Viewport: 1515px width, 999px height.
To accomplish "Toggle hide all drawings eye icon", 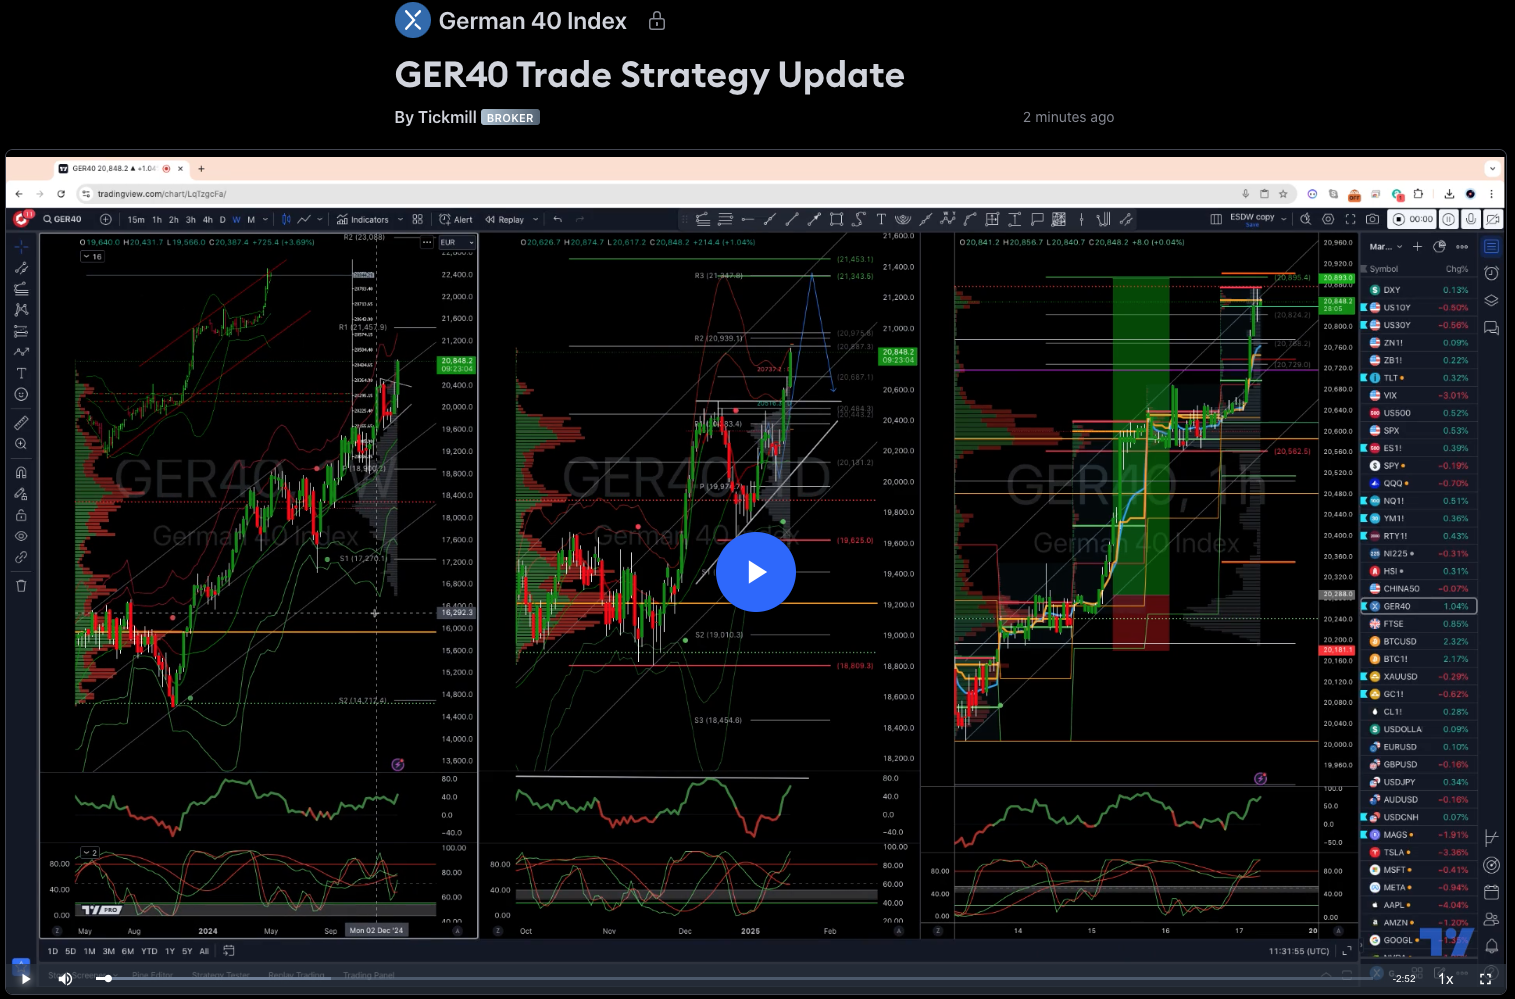I will click(21, 536).
